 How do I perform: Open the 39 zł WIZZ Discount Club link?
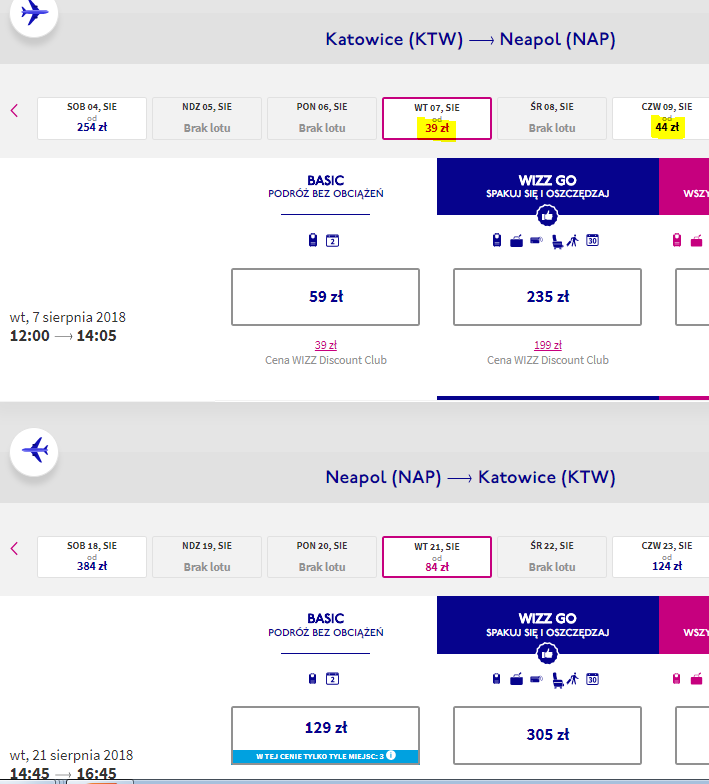[x=326, y=345]
